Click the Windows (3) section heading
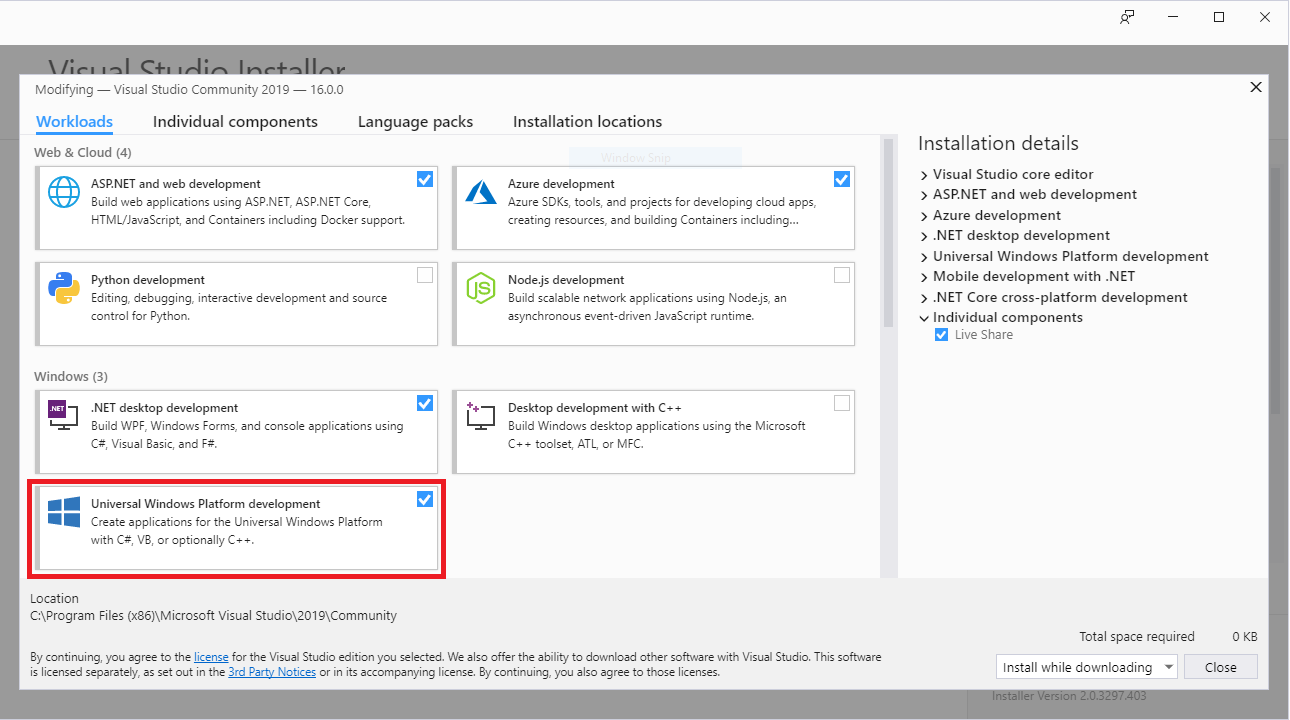This screenshot has height=720, width=1290. point(71,376)
